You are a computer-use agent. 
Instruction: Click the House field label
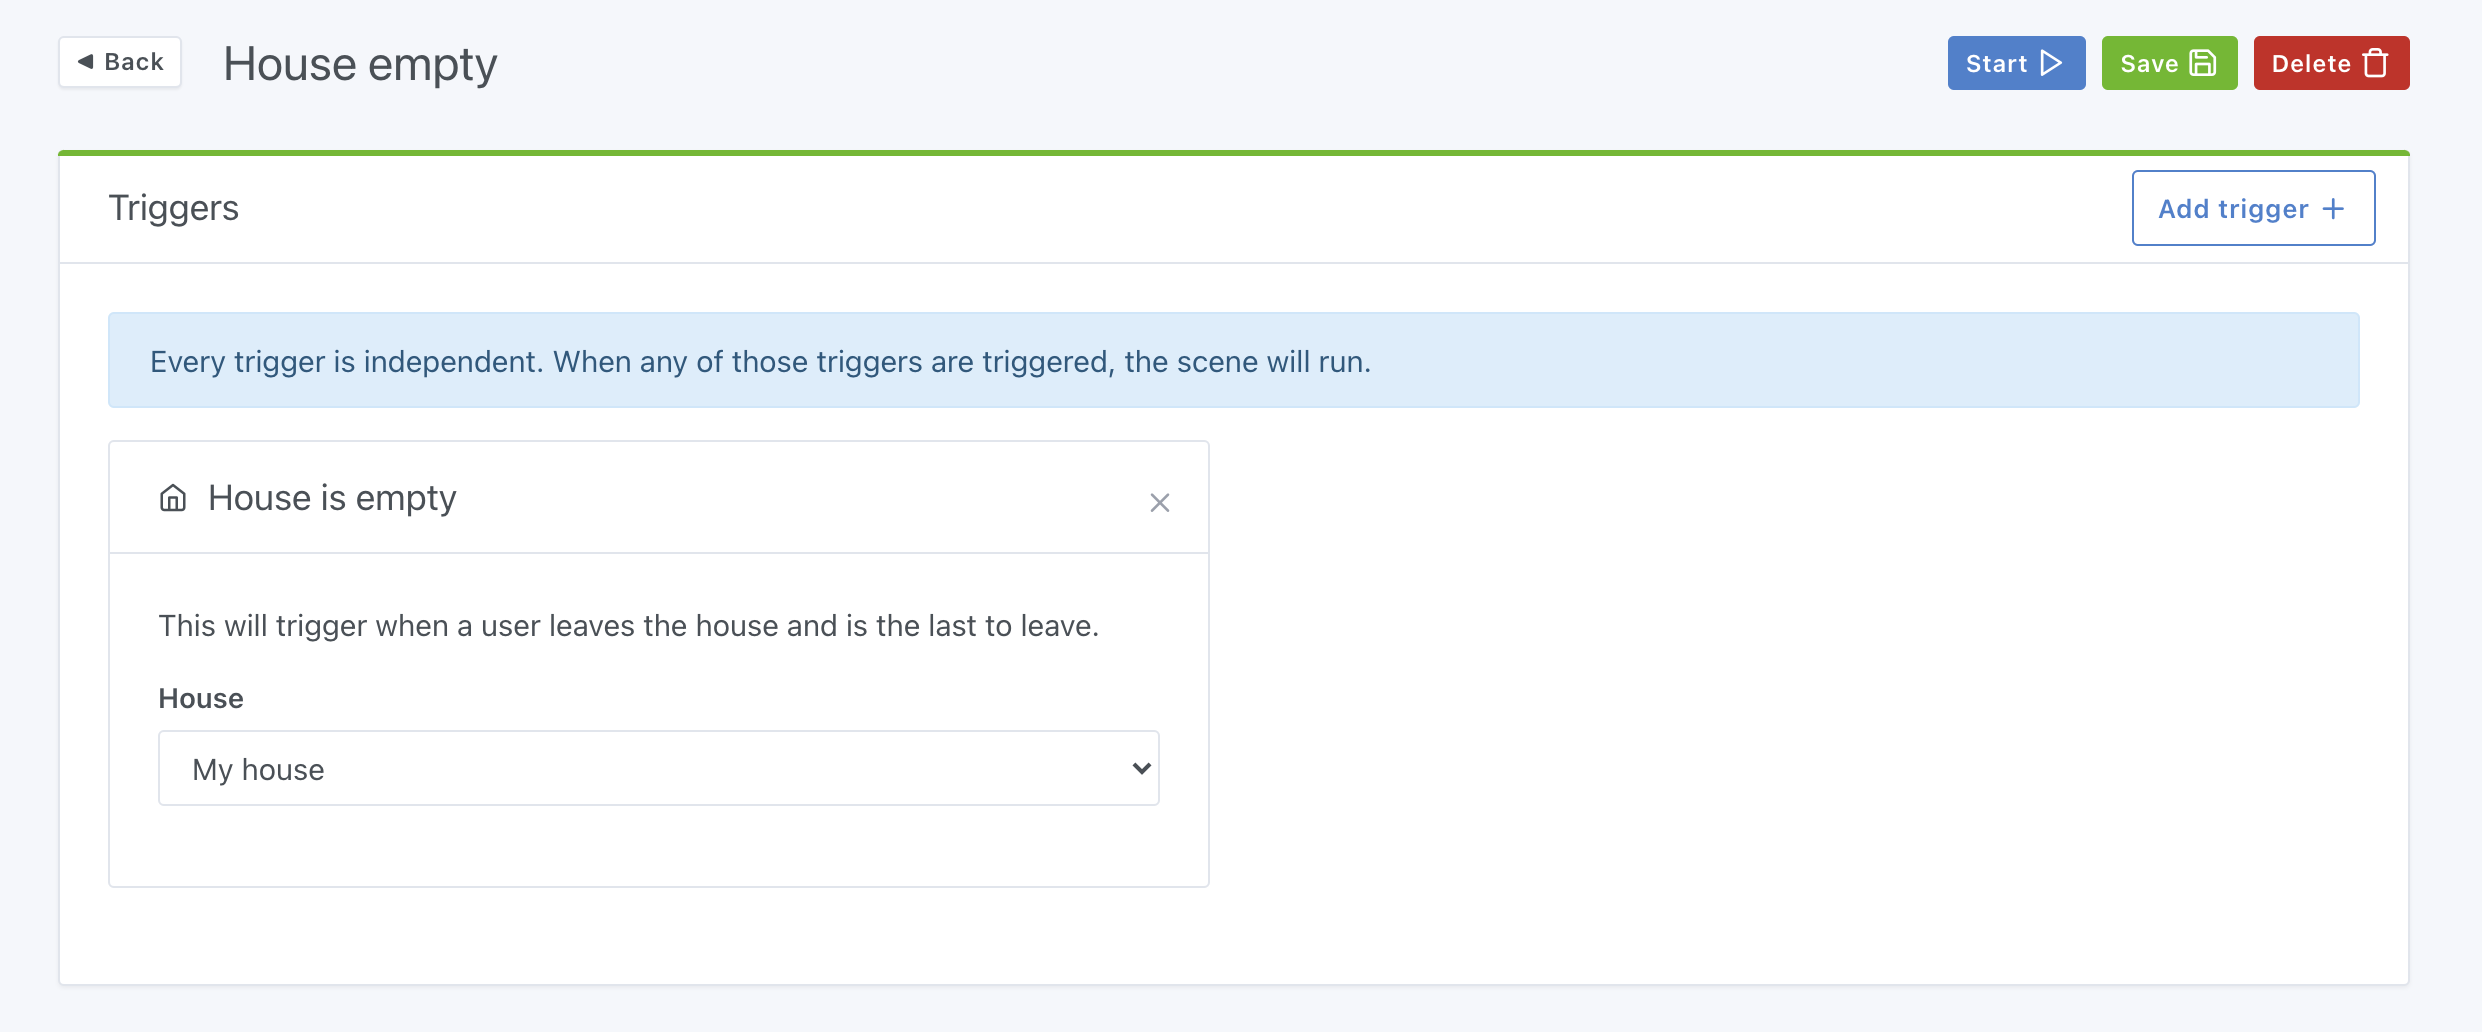pos(201,698)
